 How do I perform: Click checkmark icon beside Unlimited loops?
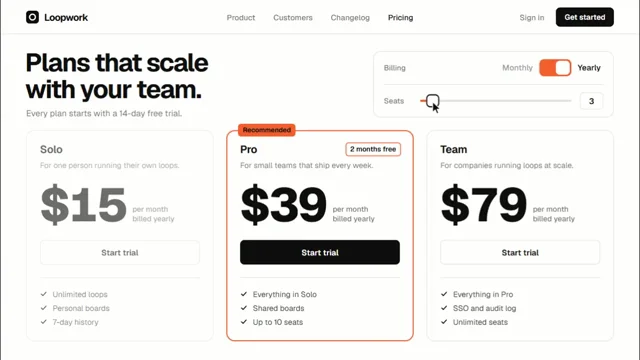point(44,294)
